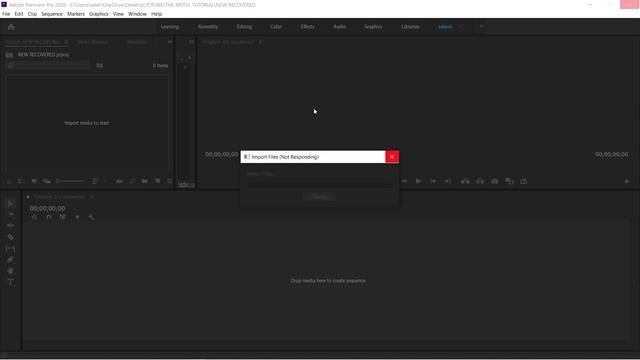Image resolution: width=640 pixels, height=360 pixels.
Task: Adjust Project panel thumbnail zoom slider
Action: click(x=70, y=181)
